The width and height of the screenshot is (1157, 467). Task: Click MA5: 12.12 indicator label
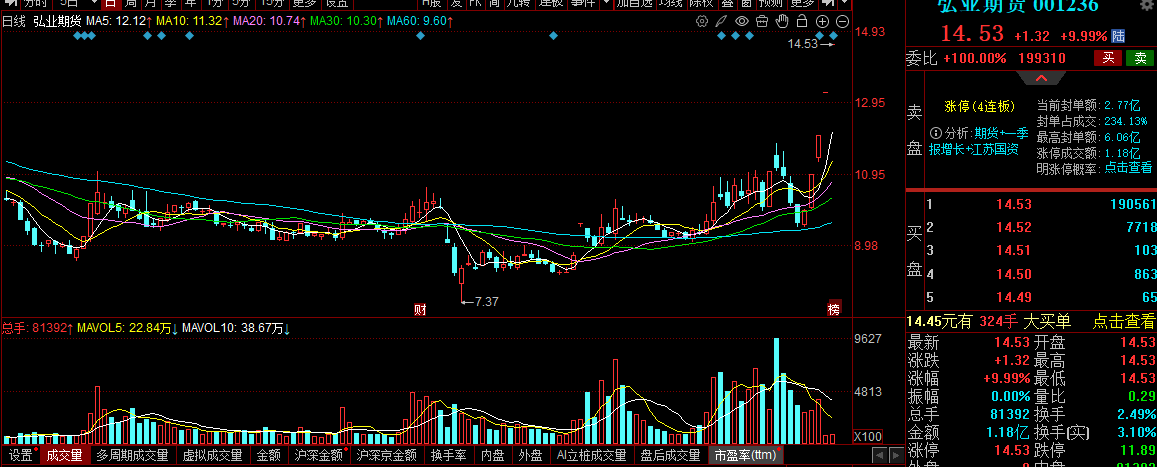point(120,21)
